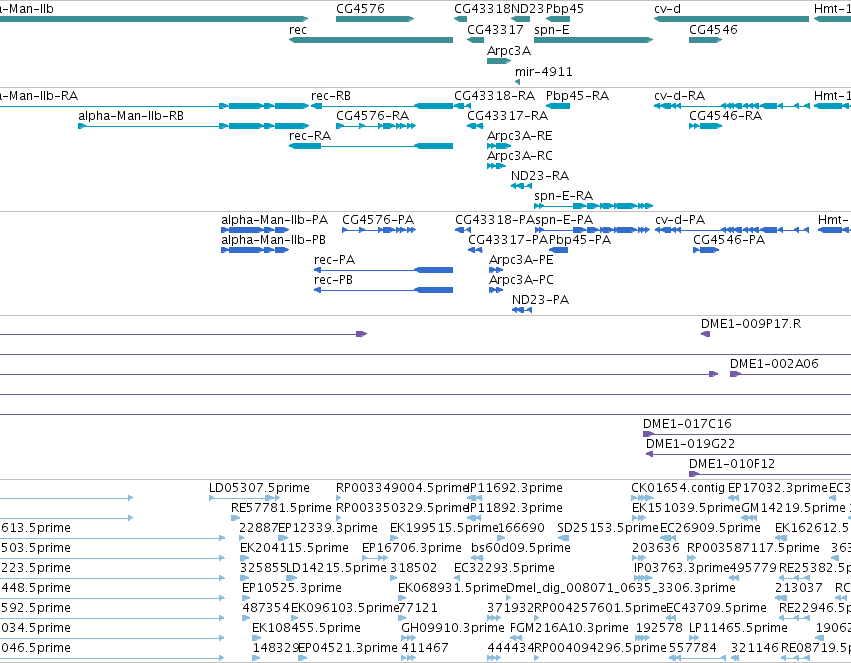Open the SD25153.5prime EST label
The height and width of the screenshot is (663, 851).
[608, 528]
